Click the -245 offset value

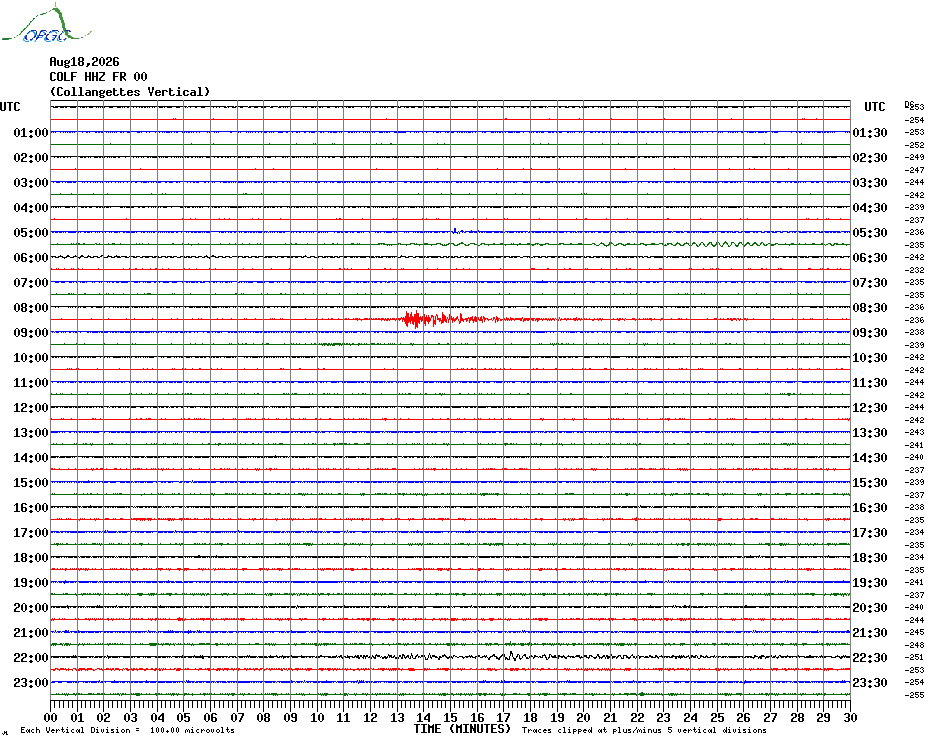click(915, 632)
